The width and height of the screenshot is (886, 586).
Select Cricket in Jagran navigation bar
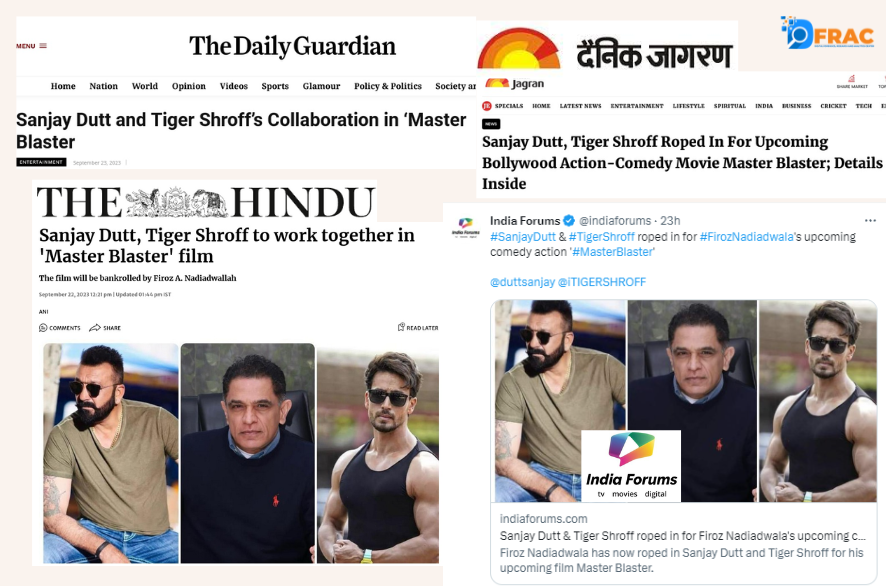pos(833,106)
